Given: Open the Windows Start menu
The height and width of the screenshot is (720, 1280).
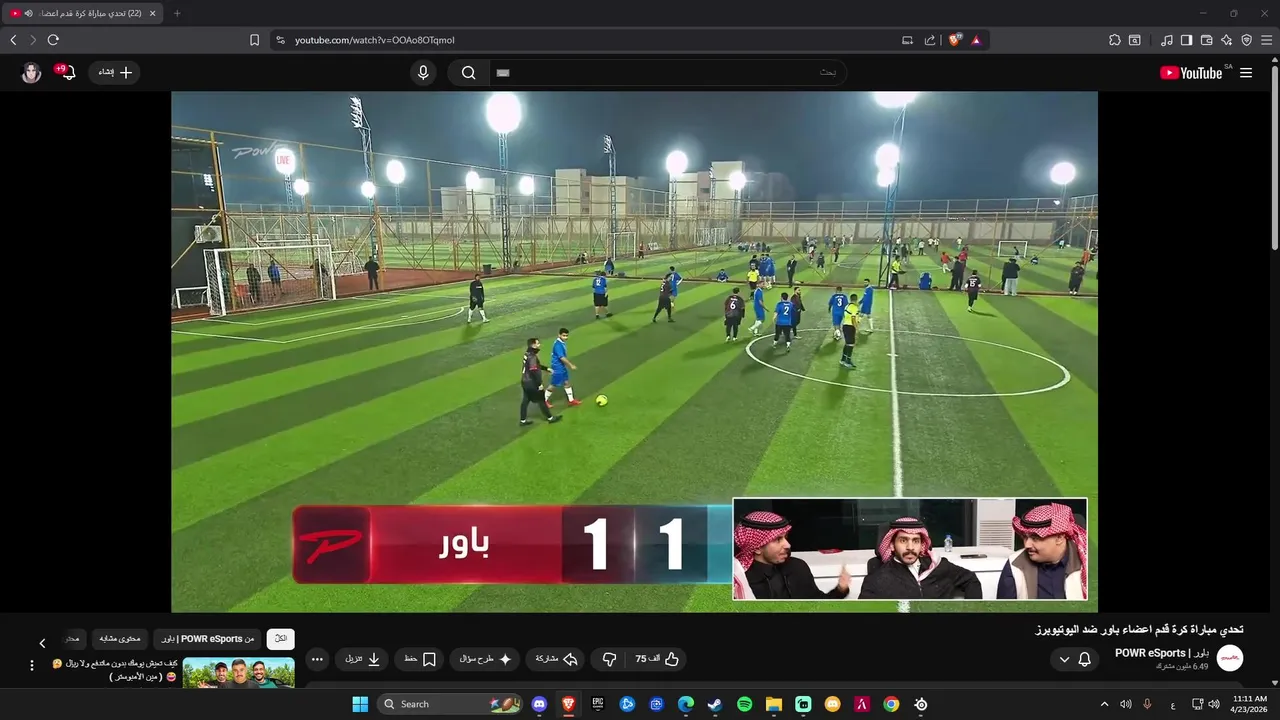Looking at the screenshot, I should click(360, 704).
